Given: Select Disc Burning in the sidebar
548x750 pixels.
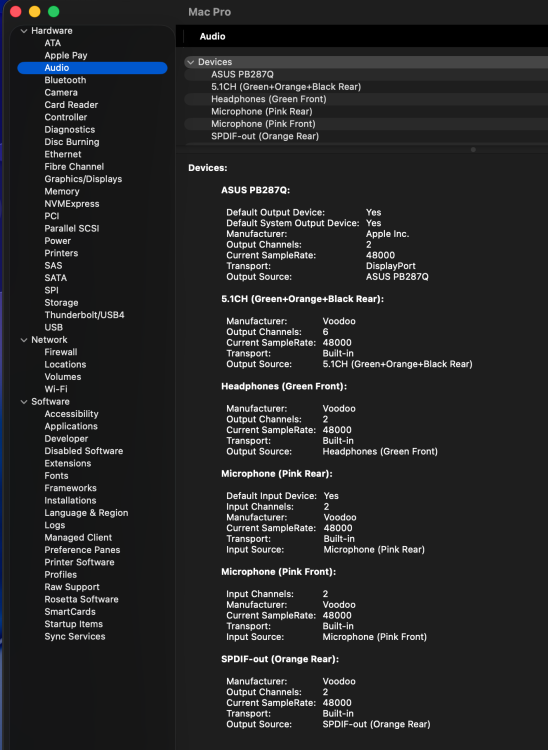Looking at the screenshot, I should tap(72, 142).
